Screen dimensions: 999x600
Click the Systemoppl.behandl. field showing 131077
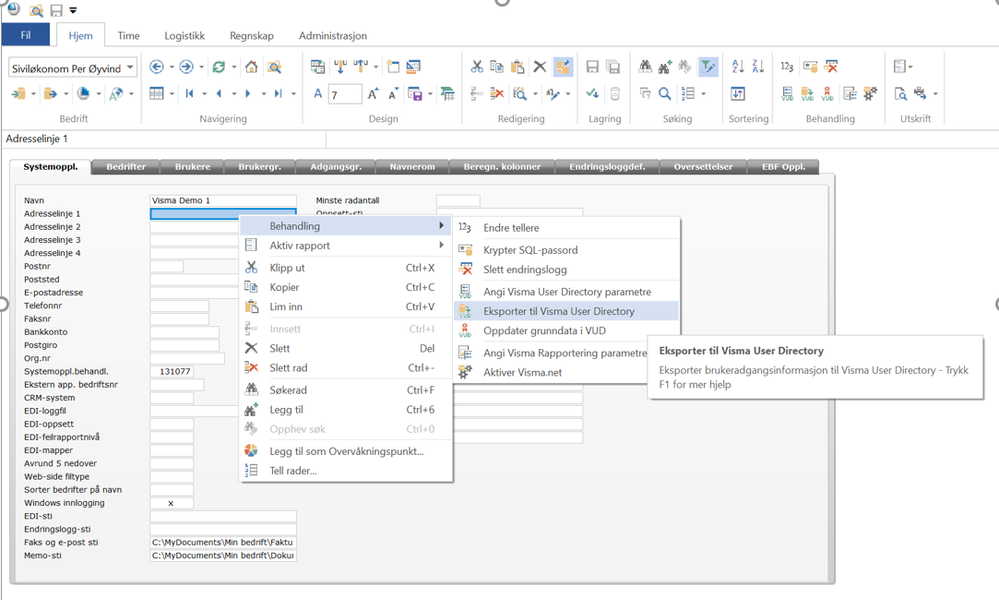[x=171, y=371]
